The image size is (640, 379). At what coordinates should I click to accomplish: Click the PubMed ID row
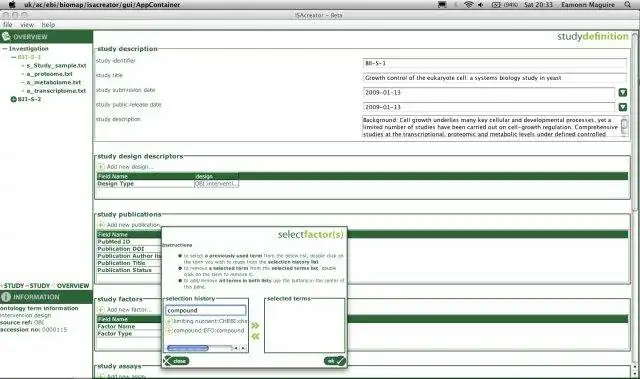pyautogui.click(x=129, y=242)
